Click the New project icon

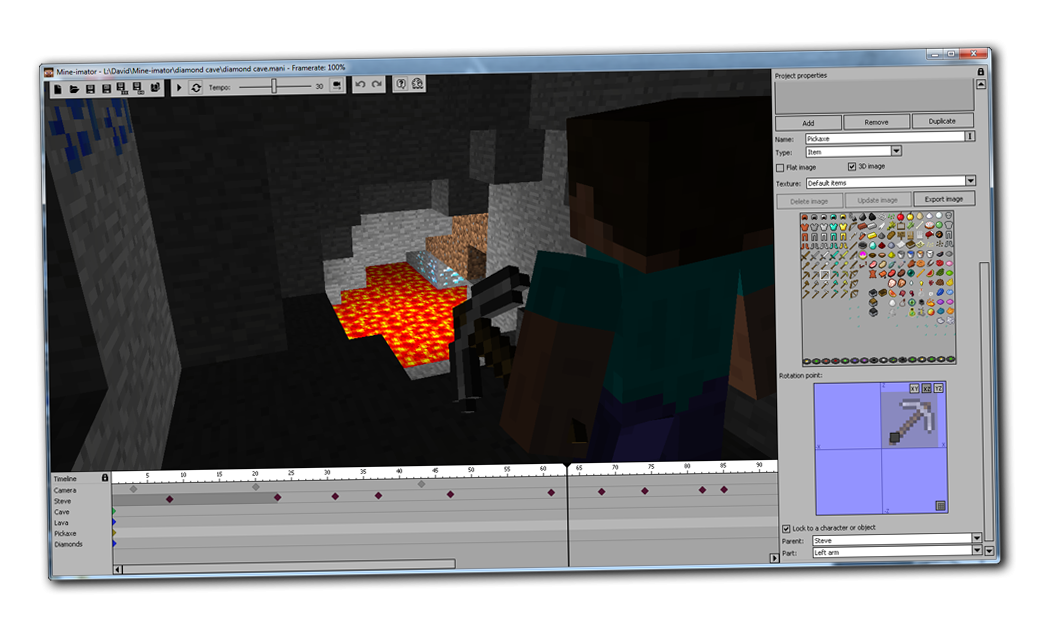tap(58, 89)
